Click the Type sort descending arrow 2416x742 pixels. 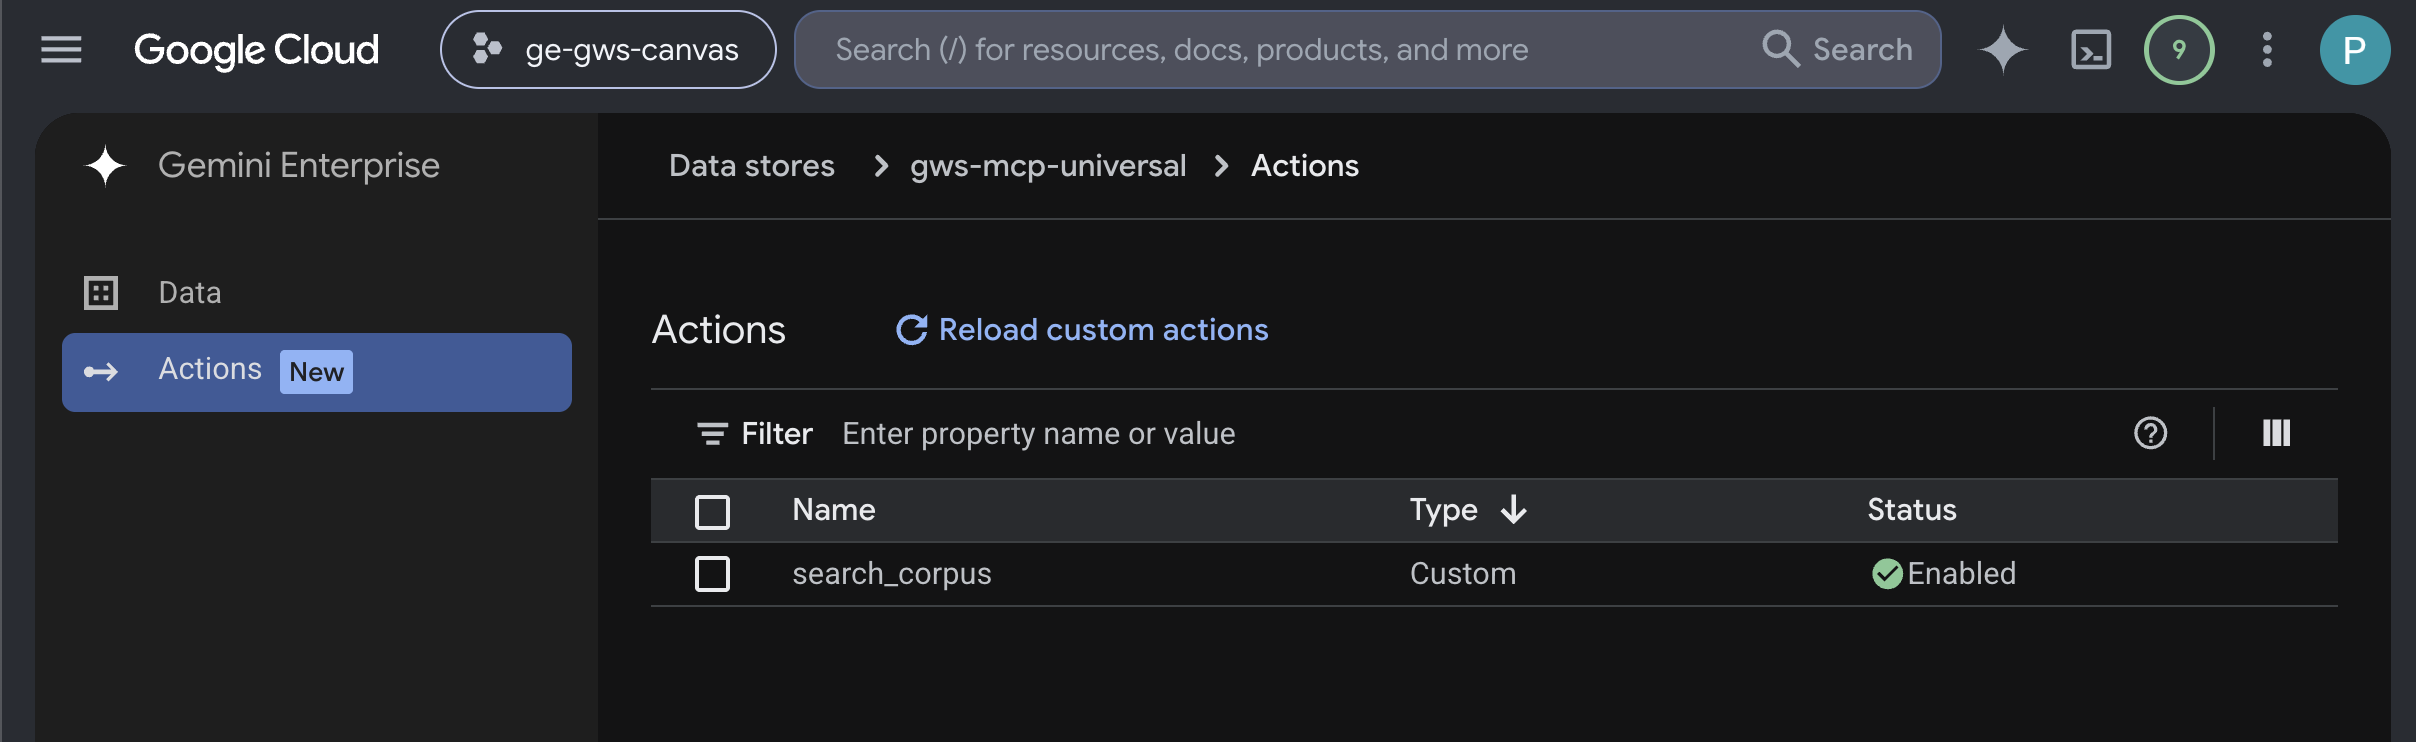point(1514,510)
